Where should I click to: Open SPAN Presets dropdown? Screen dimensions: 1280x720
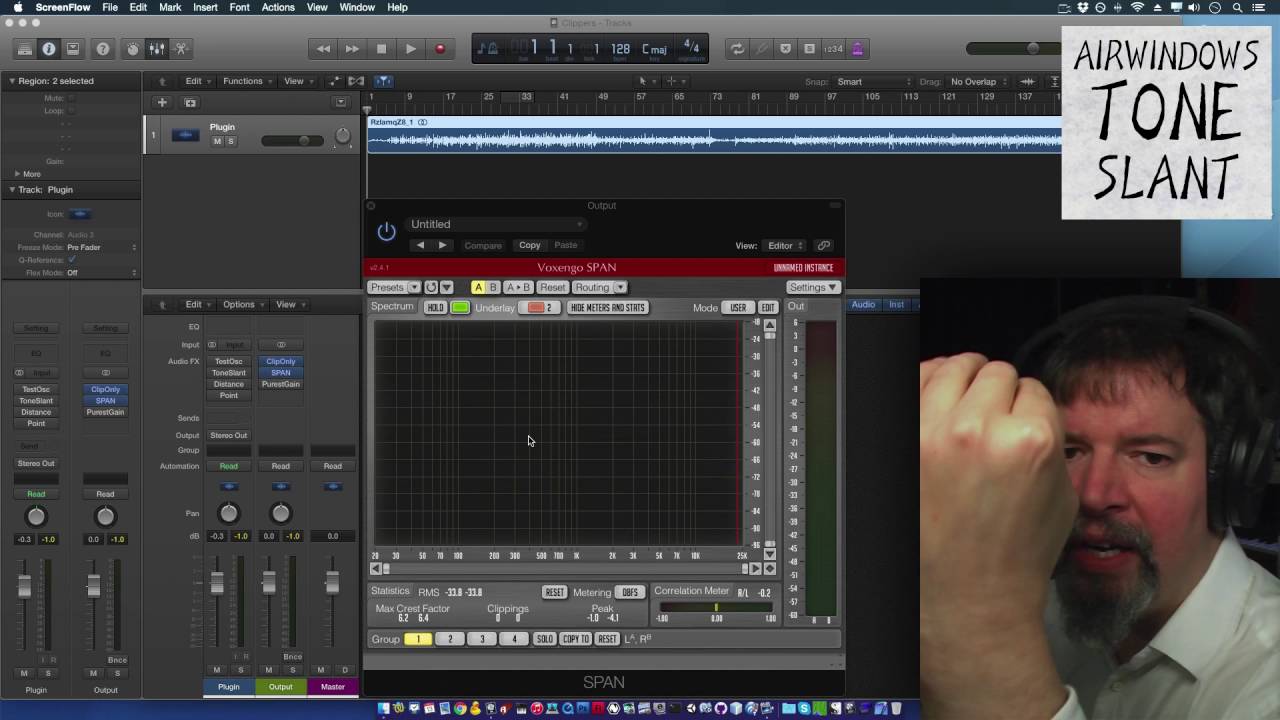point(394,287)
